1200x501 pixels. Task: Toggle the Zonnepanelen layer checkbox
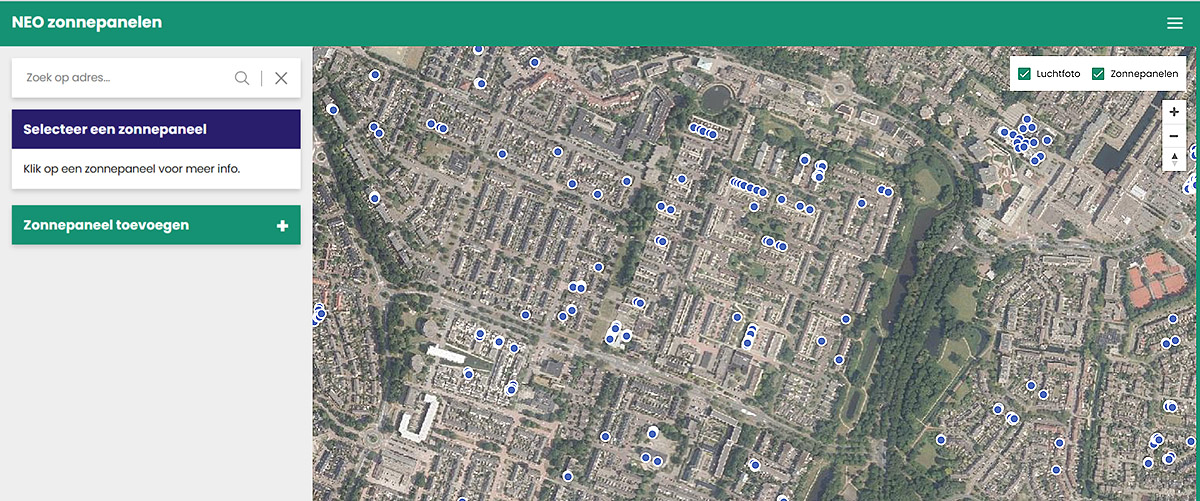(x=1098, y=74)
